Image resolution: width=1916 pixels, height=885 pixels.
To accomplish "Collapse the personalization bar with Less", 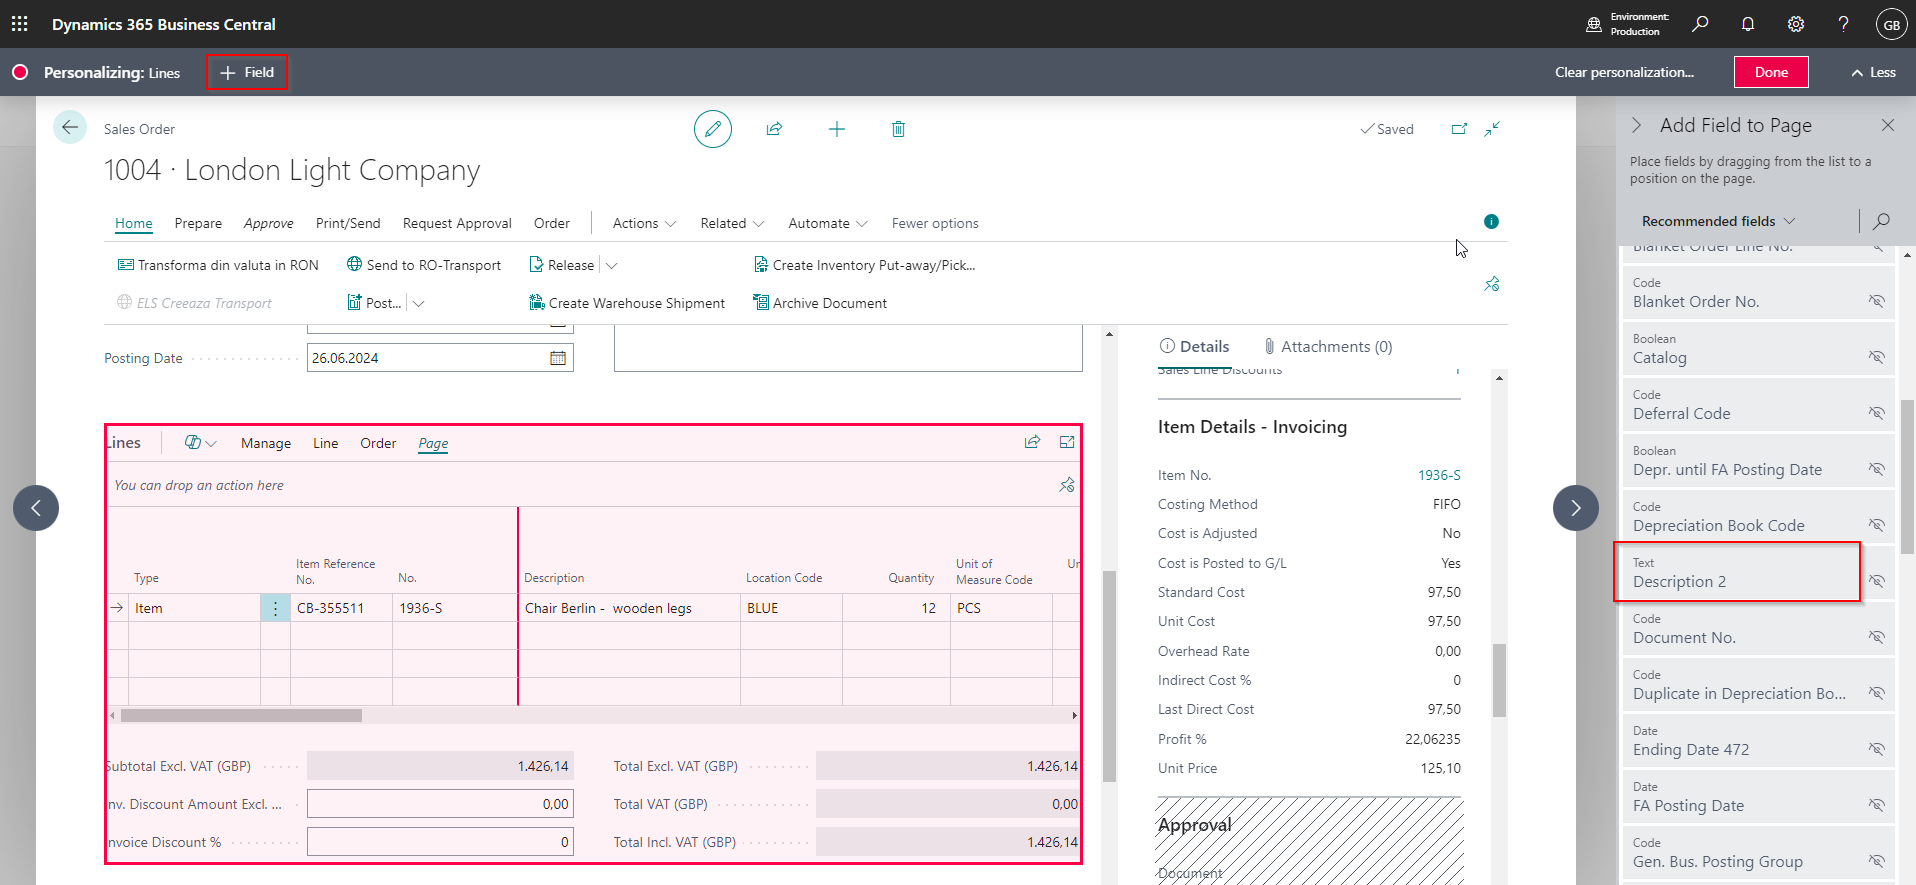I will 1873,72.
